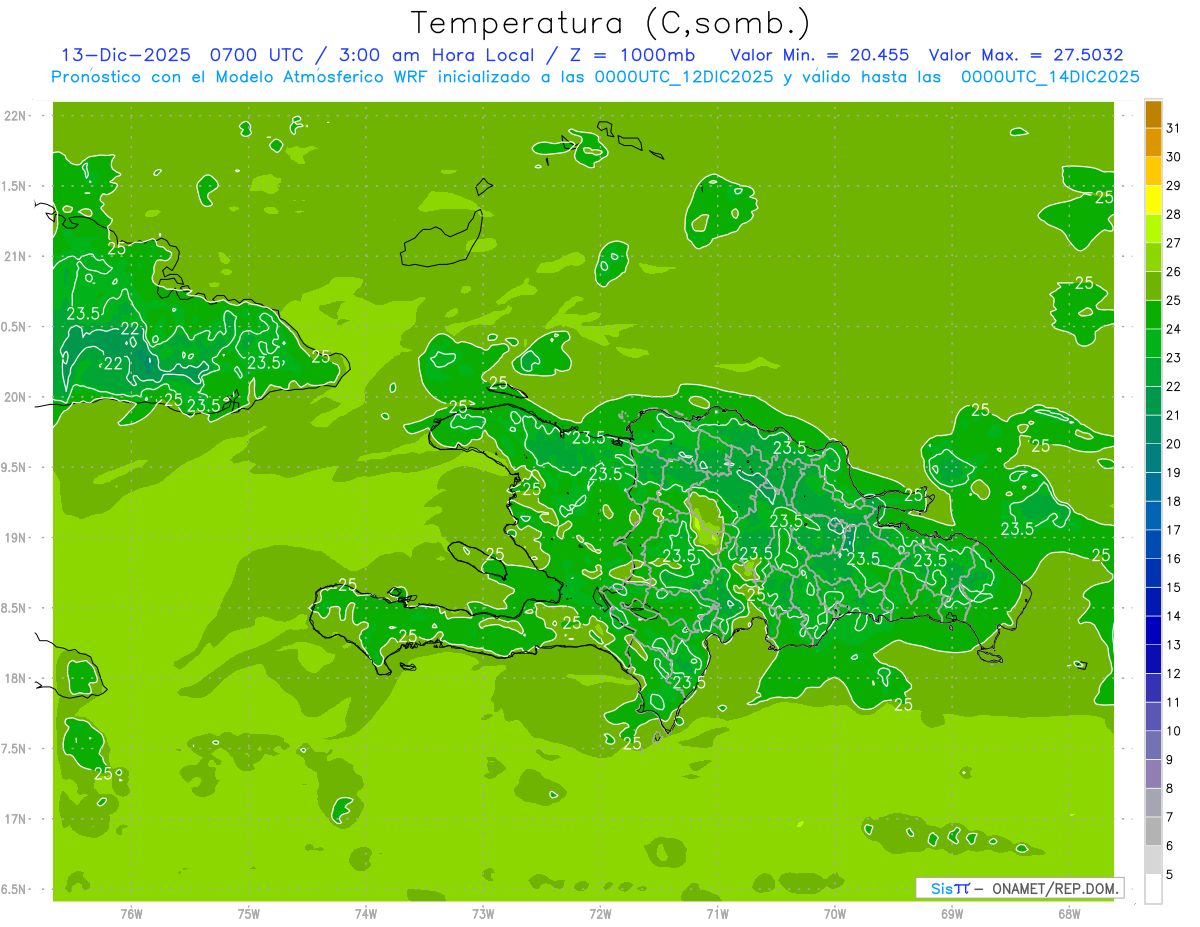1200x927 pixels.
Task: Click the white swatch below 5
Action: pyautogui.click(x=1153, y=889)
